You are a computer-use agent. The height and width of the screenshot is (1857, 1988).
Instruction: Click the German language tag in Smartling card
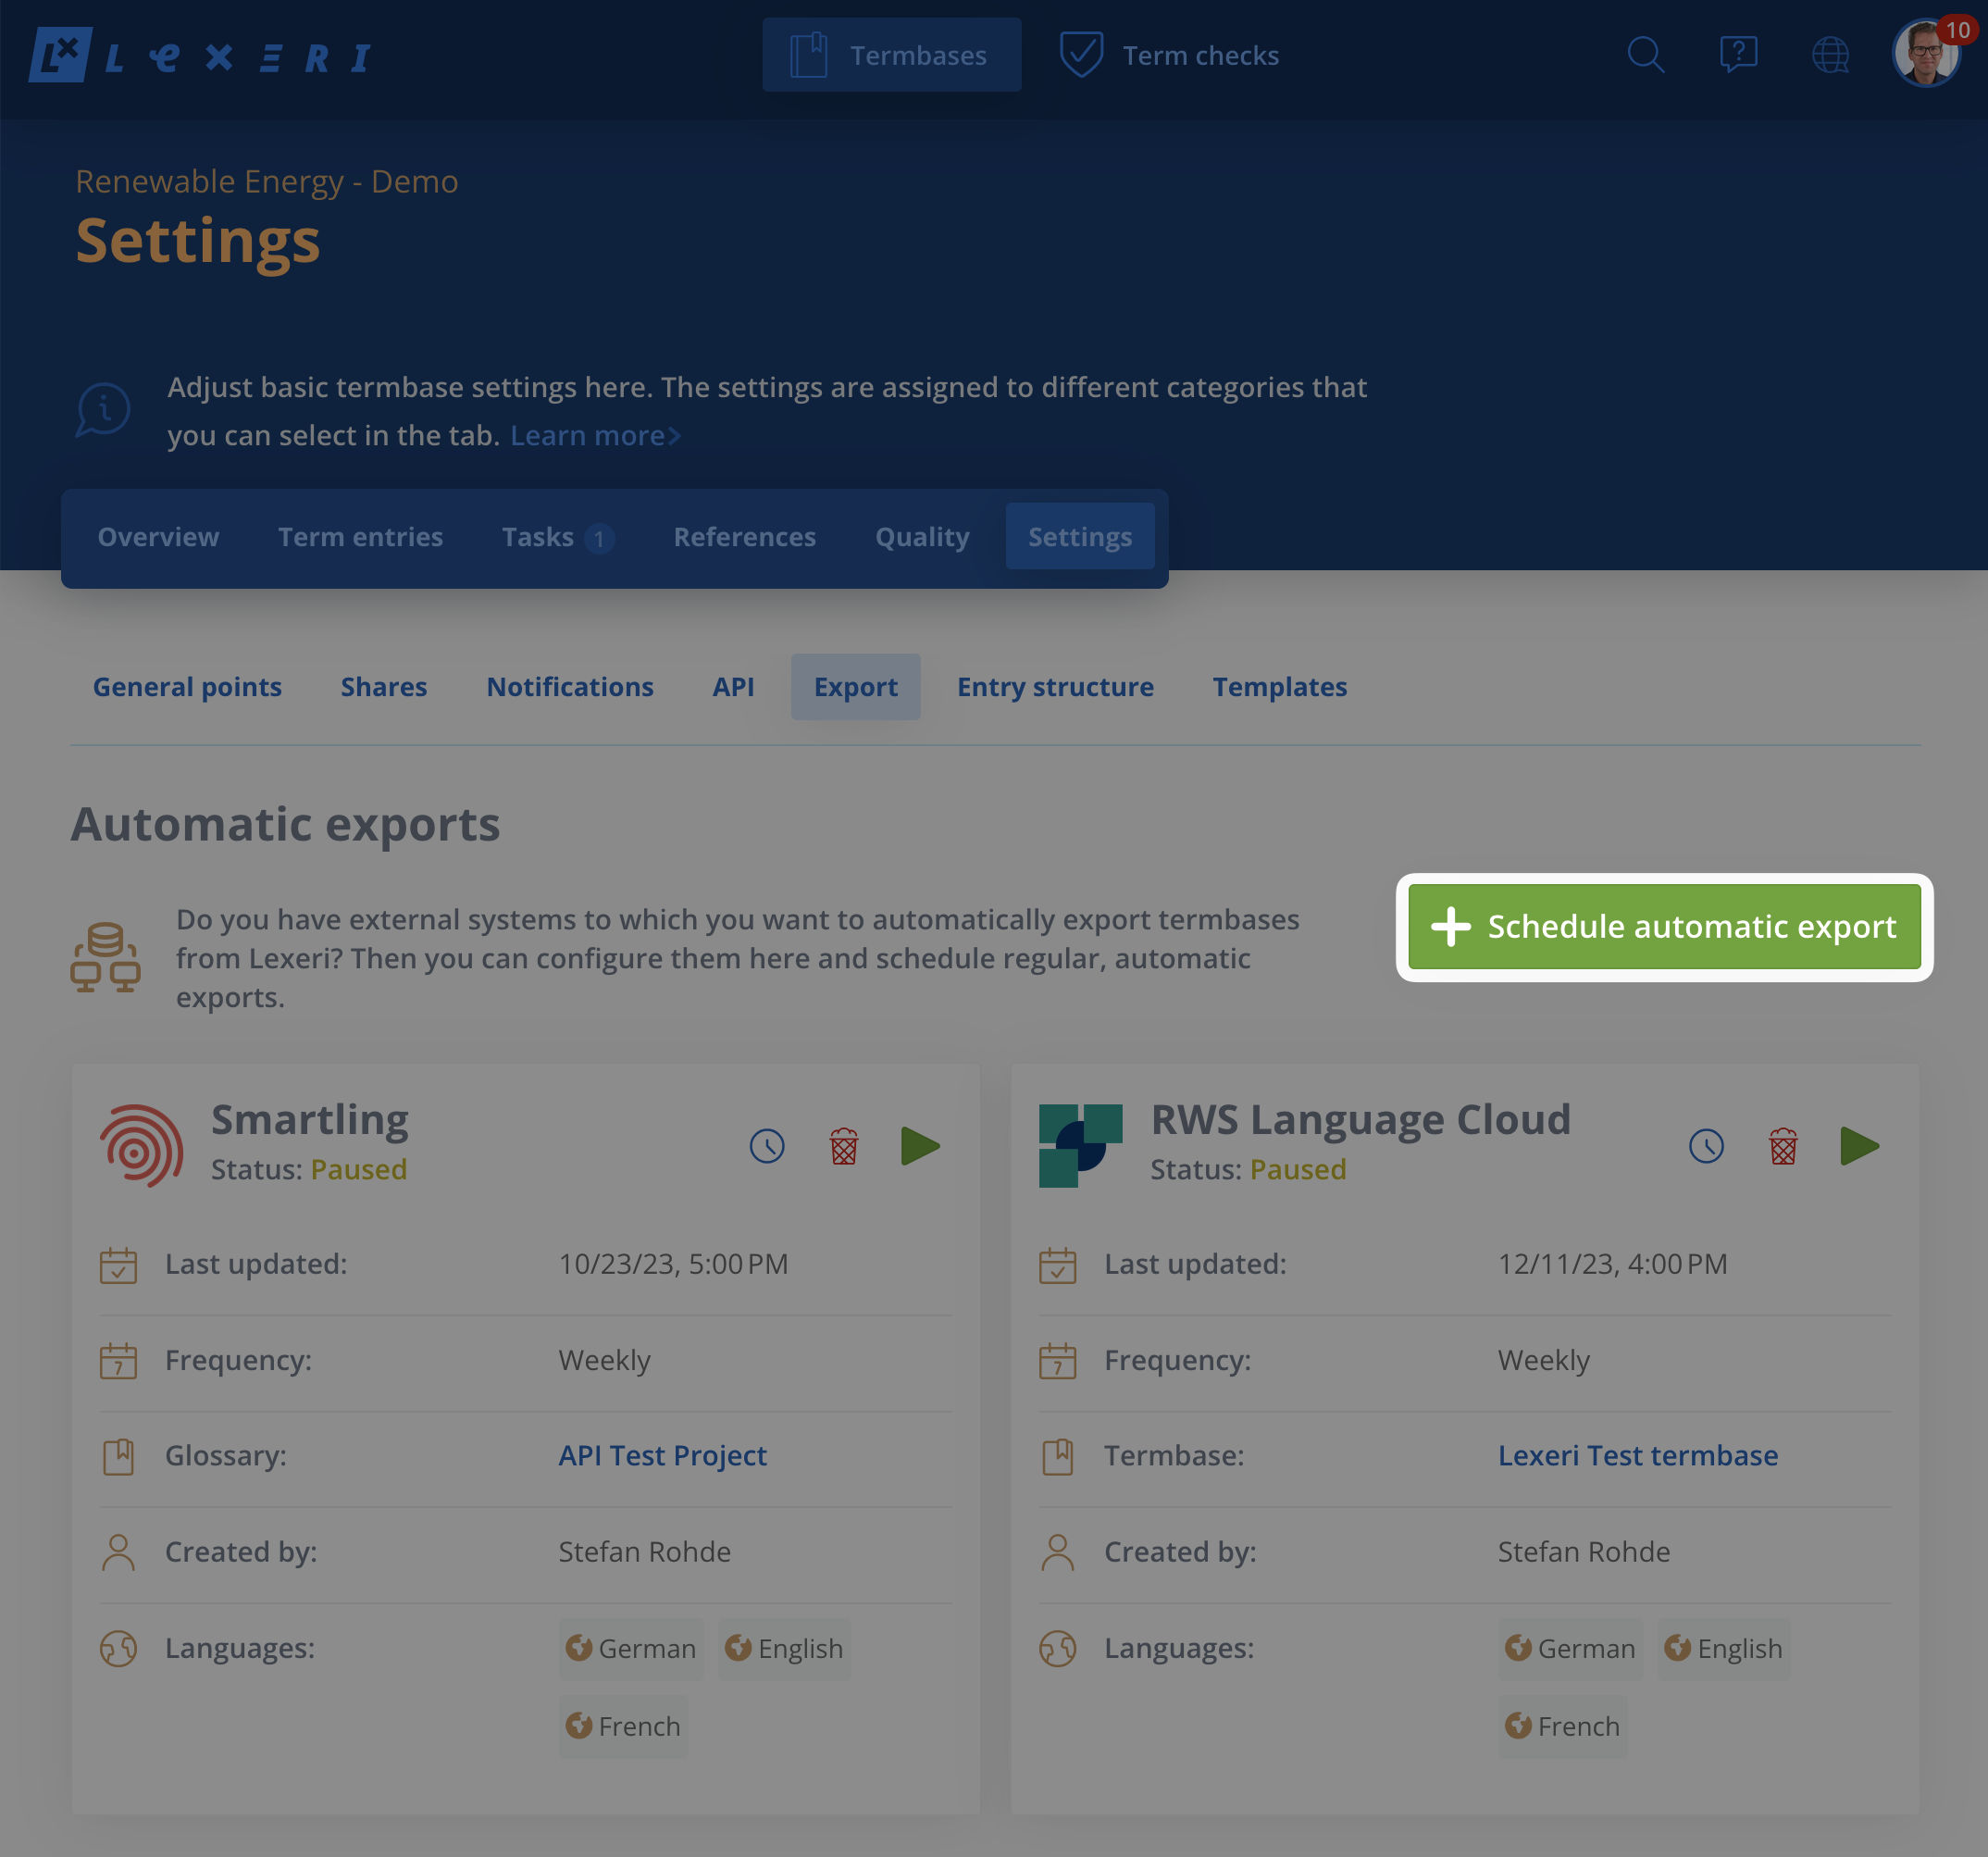point(631,1649)
